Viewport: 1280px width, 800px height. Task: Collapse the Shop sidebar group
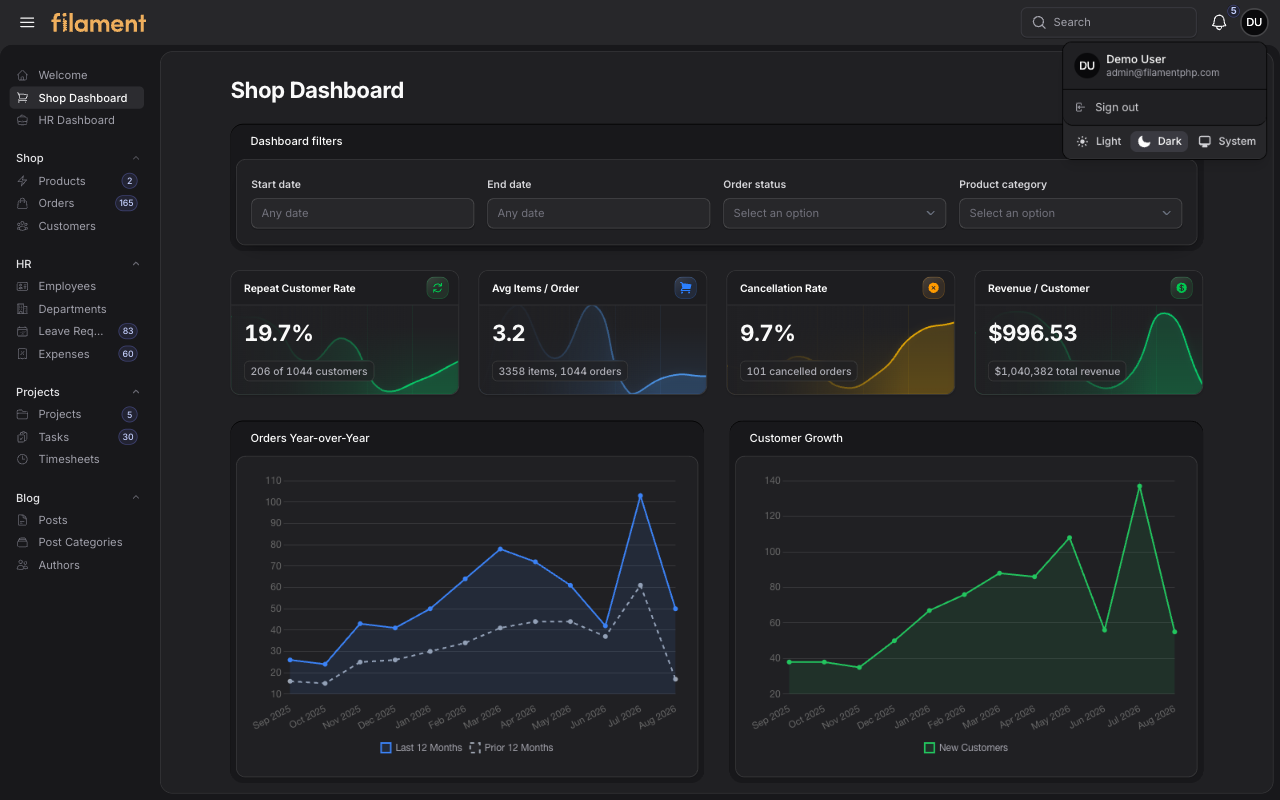pyautogui.click(x=136, y=158)
